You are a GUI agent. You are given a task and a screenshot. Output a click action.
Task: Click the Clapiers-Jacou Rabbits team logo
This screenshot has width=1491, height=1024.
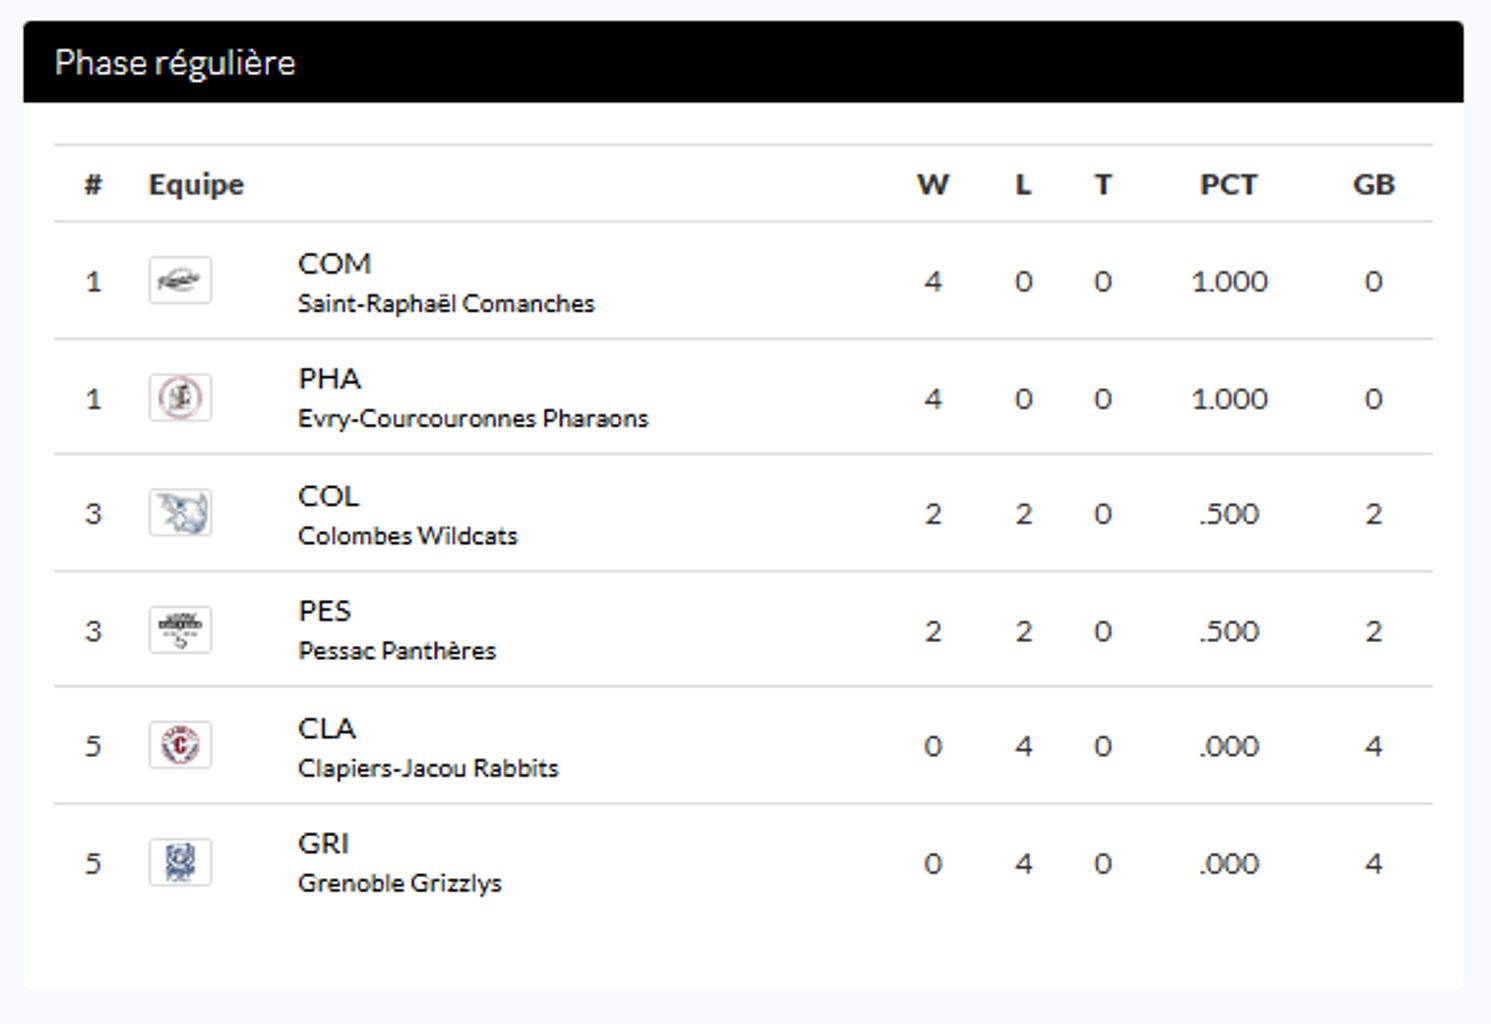180,745
